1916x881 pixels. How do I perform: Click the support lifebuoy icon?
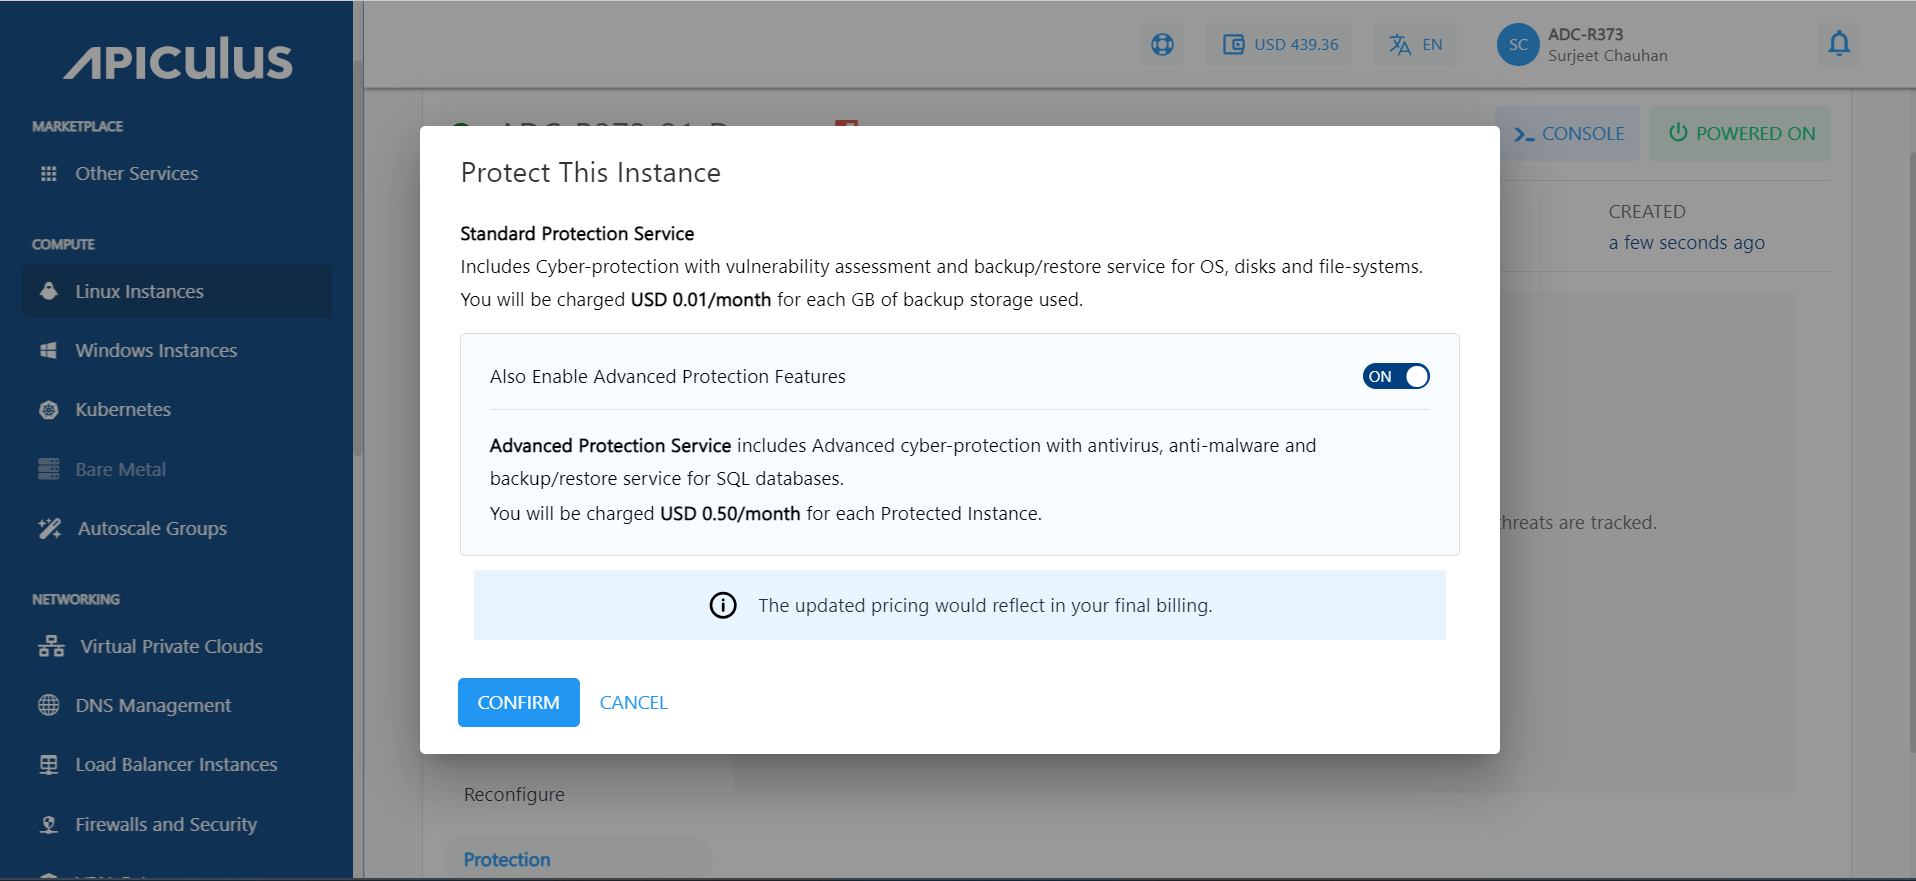click(x=1162, y=44)
